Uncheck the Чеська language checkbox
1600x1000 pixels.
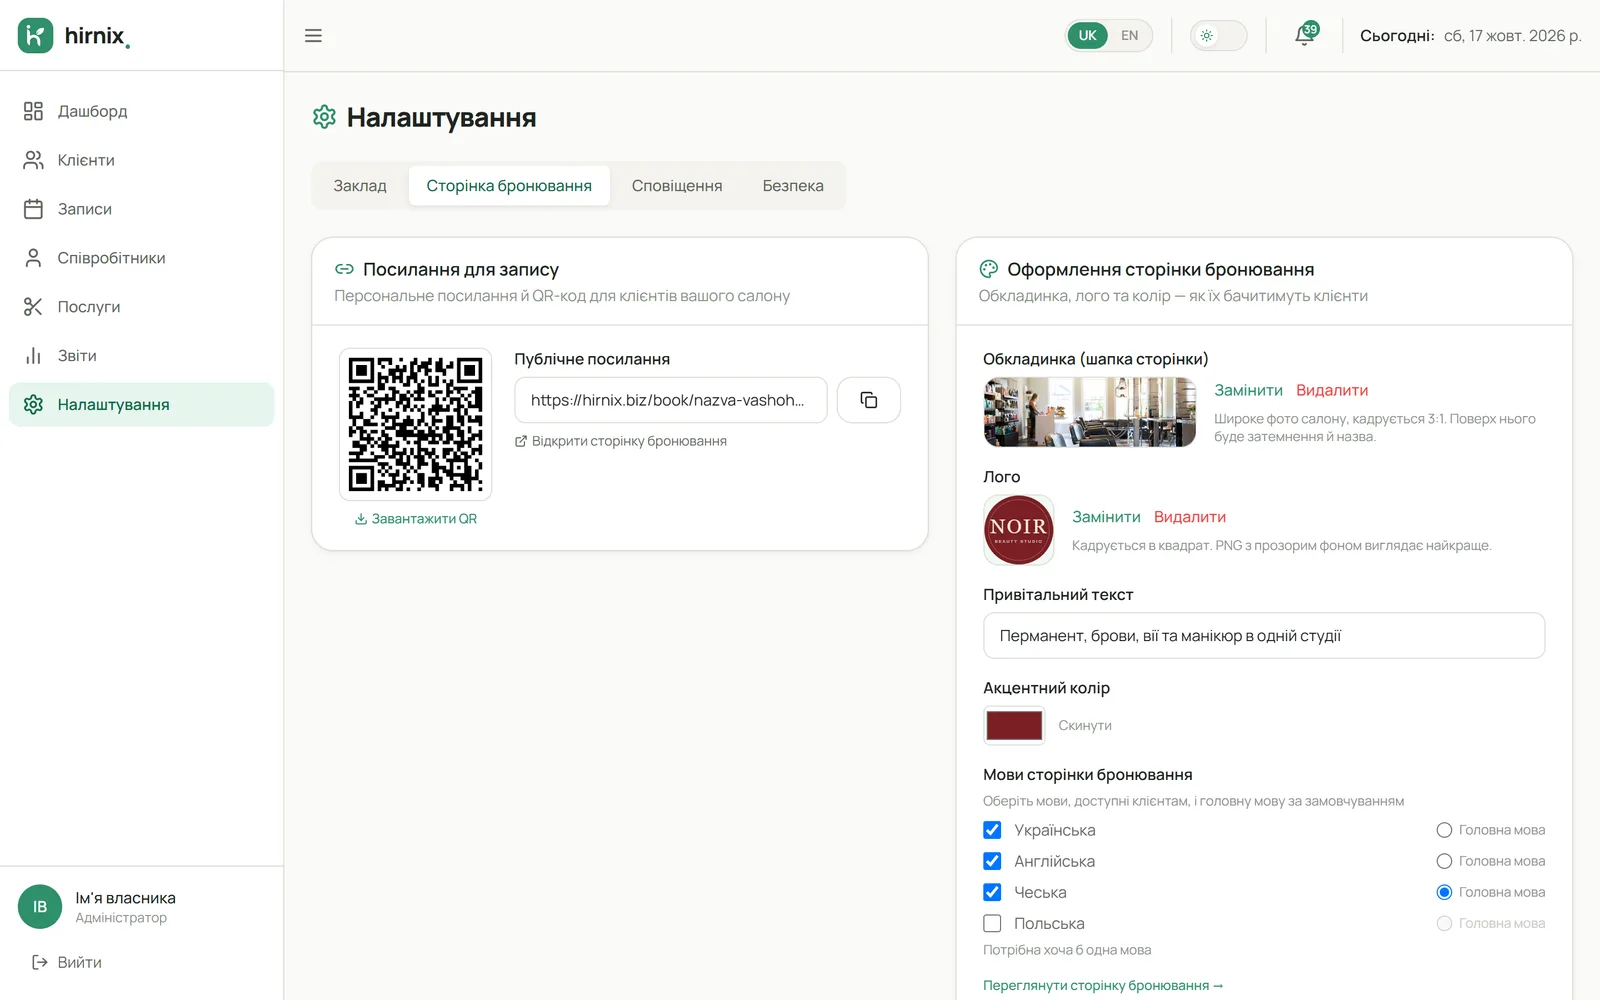pos(992,892)
